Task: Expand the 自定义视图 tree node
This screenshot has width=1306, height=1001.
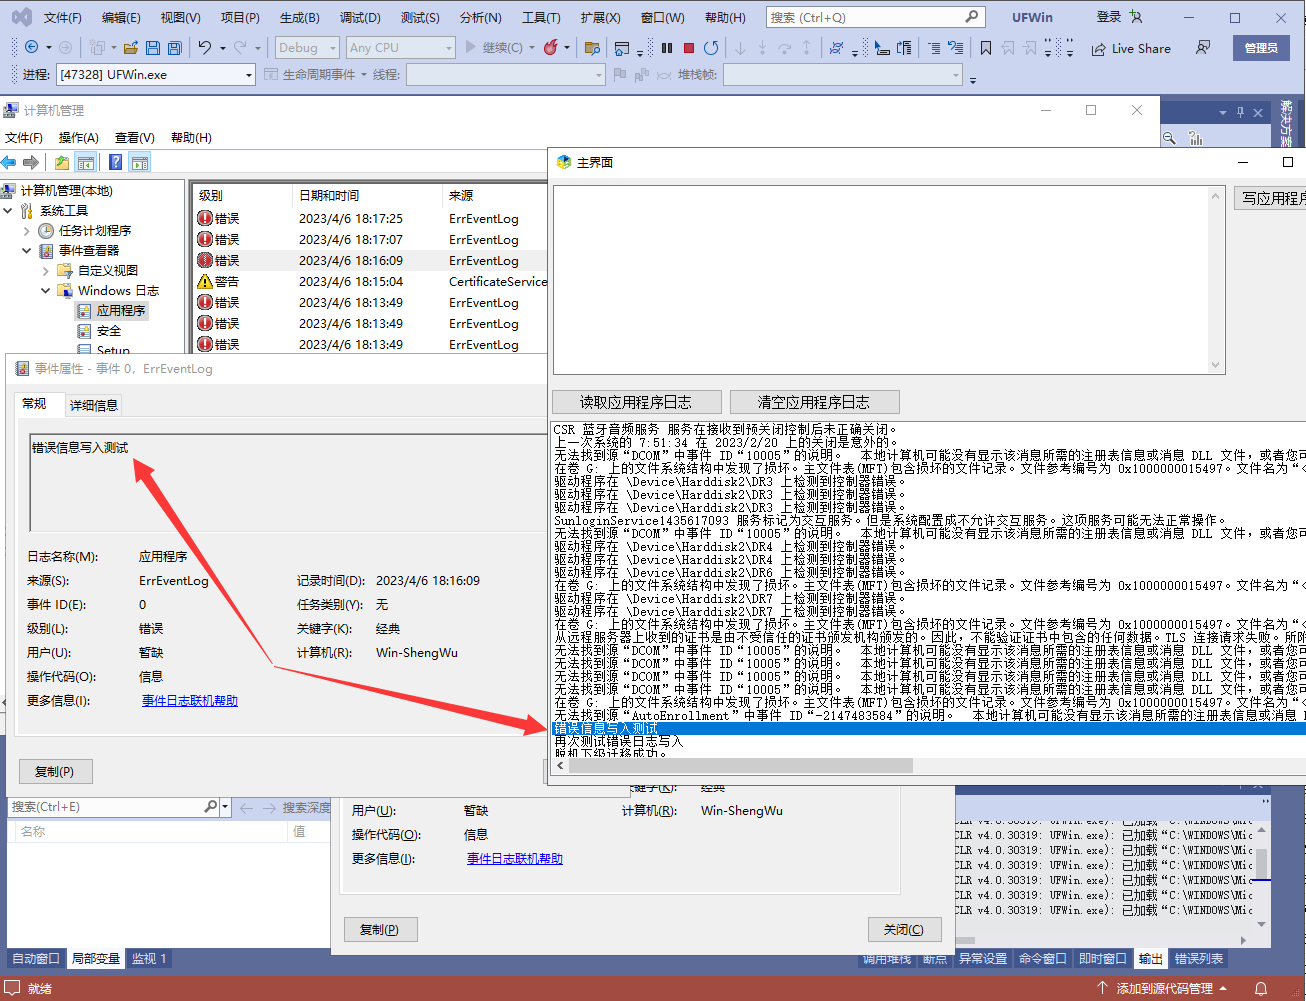Action: tap(46, 270)
